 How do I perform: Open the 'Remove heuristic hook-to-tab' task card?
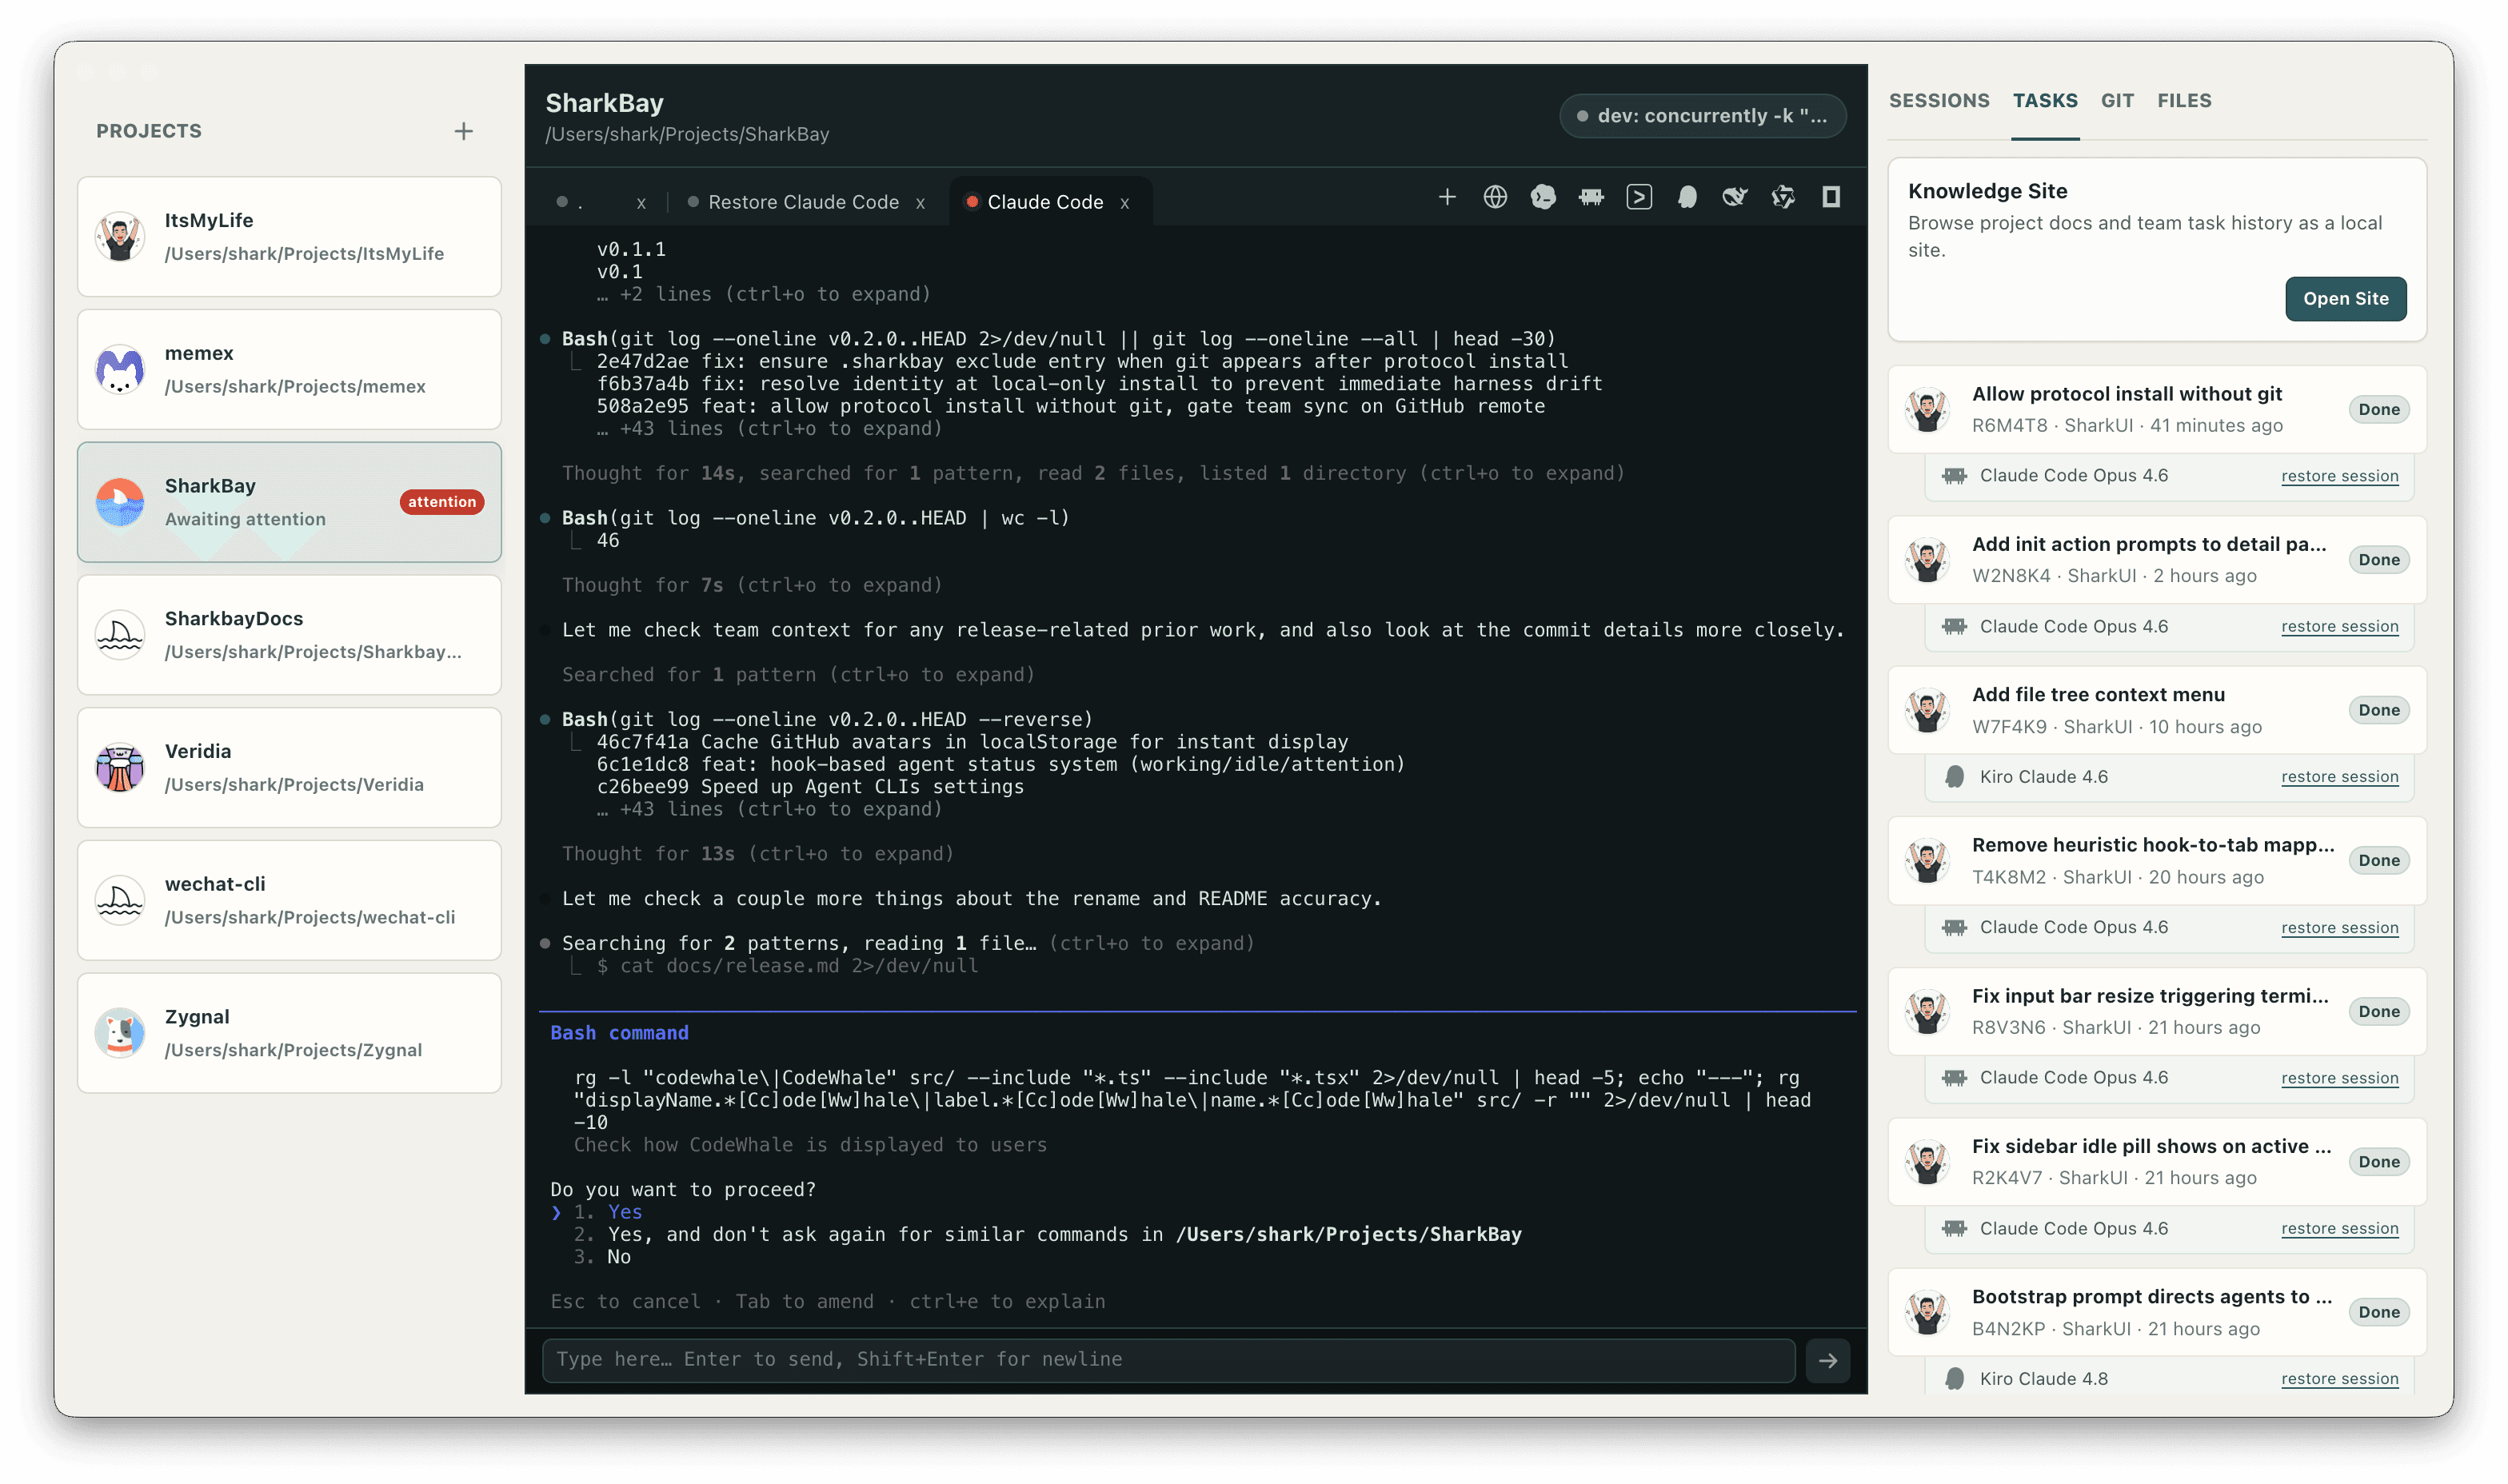pos(2156,861)
